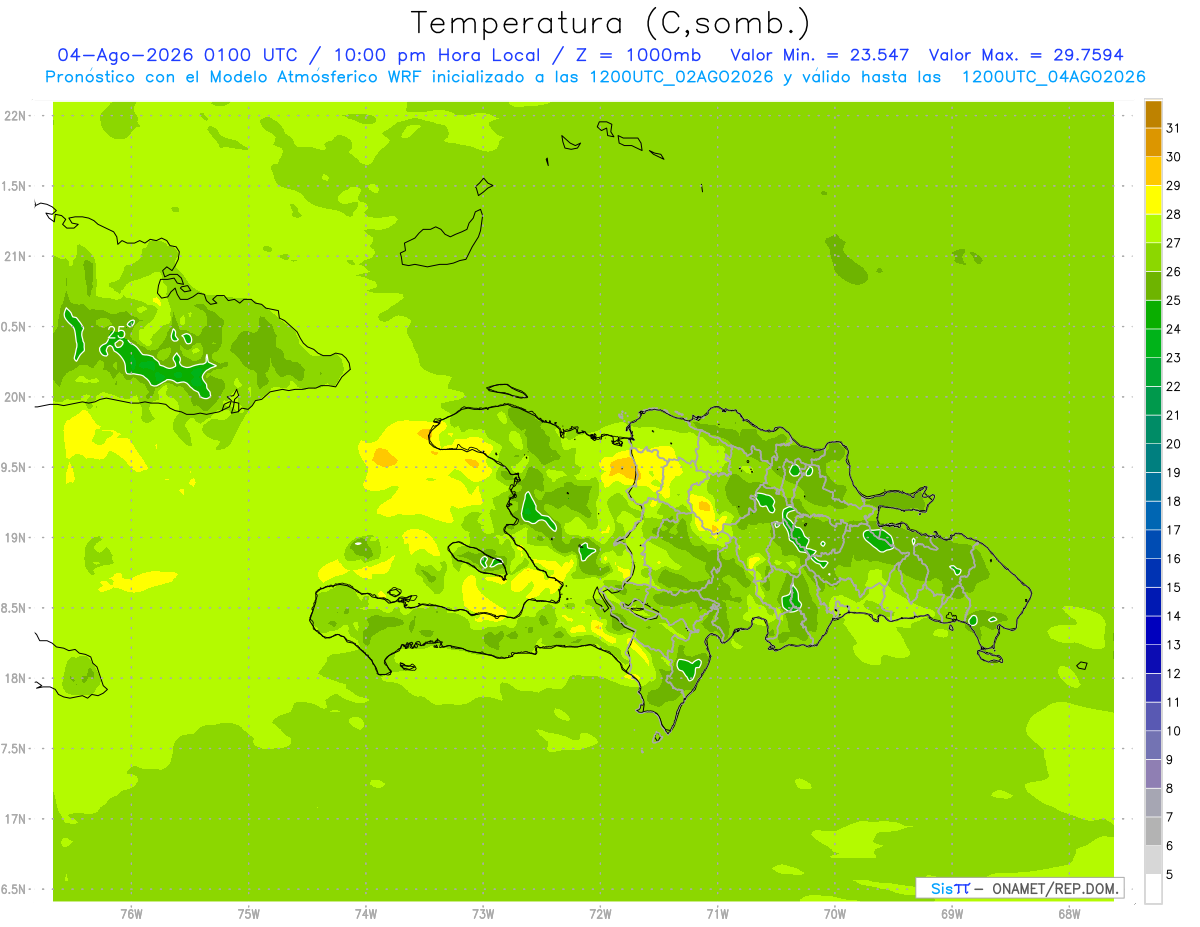Click the colorbar label "31"
The image size is (1200, 927).
point(1174,128)
